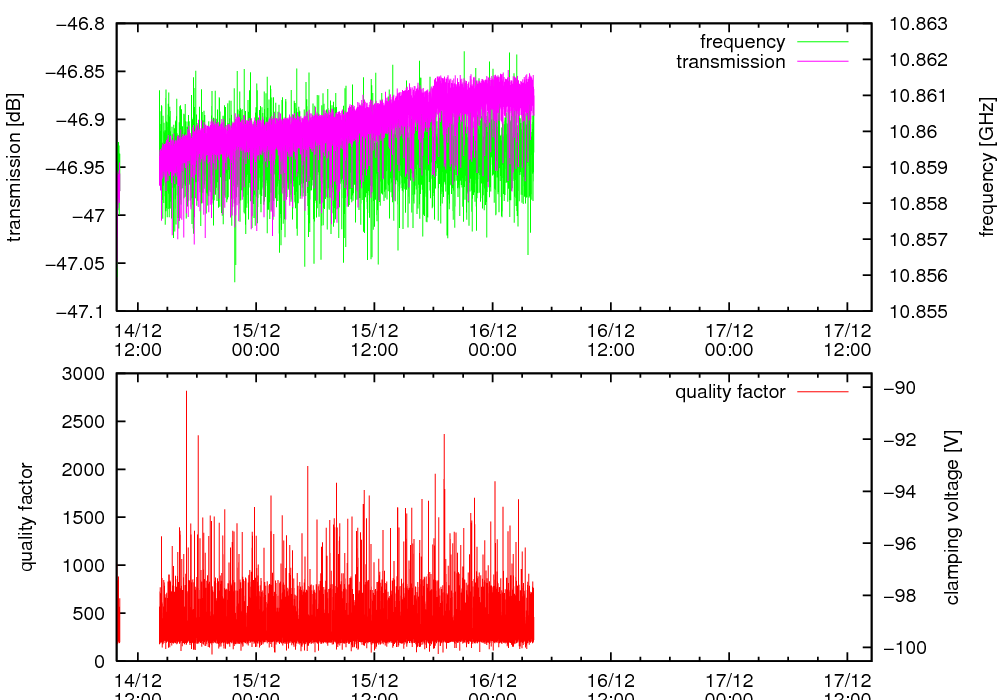
Task: Click the 15/12 12:00 tick in upper plot
Action: (x=374, y=339)
